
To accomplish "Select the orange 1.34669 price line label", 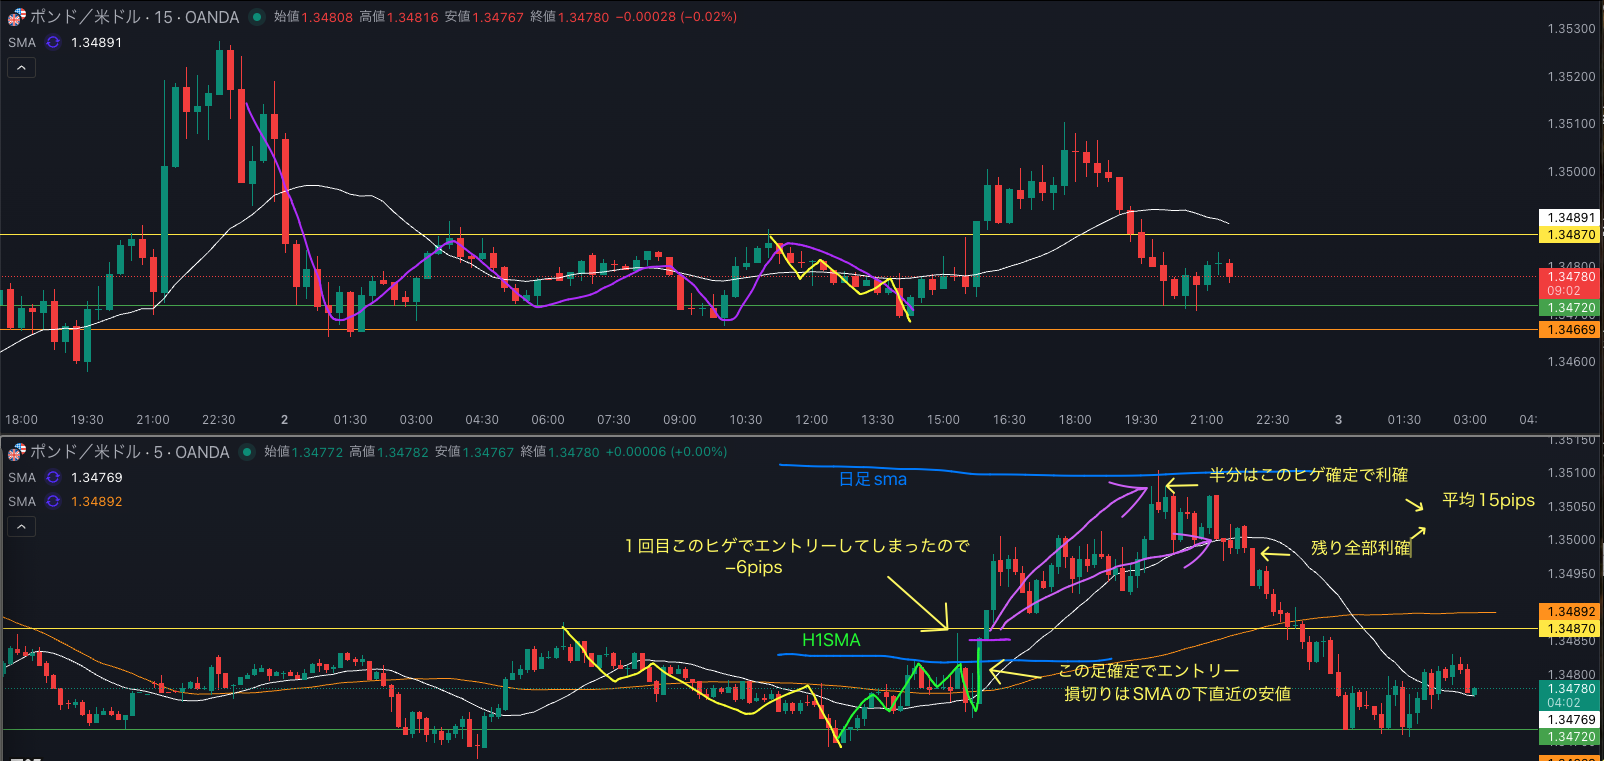I will 1570,330.
